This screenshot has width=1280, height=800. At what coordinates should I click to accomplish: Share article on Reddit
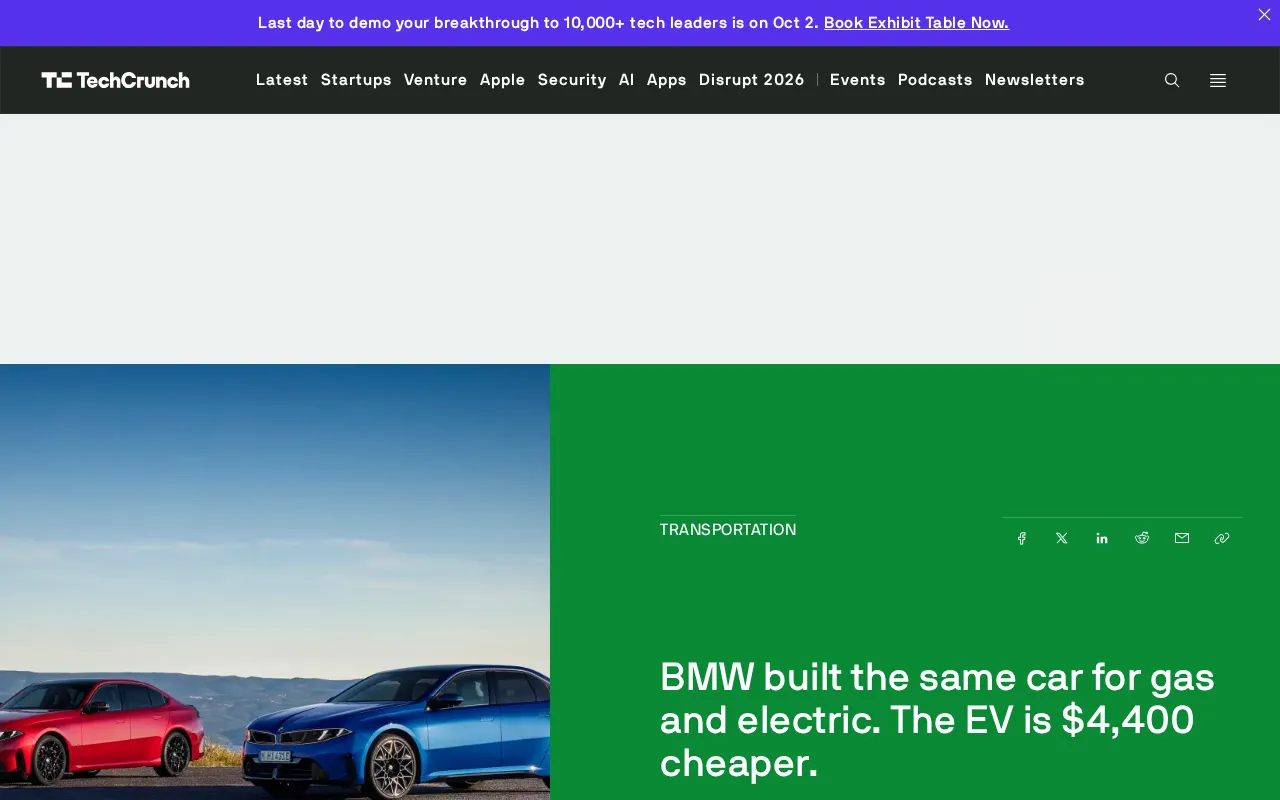[x=1142, y=538]
